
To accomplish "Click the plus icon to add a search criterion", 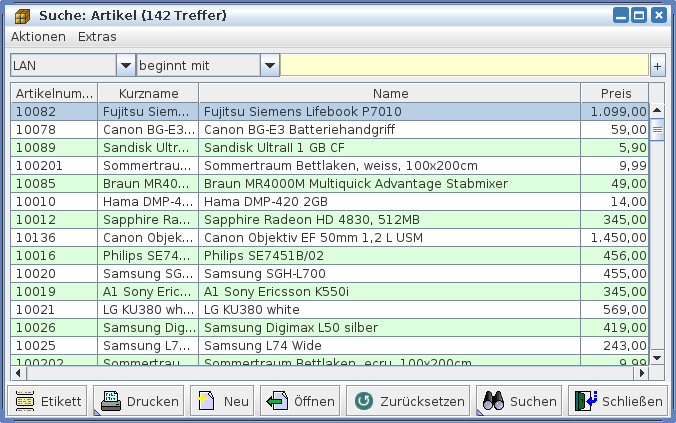I will (x=657, y=65).
